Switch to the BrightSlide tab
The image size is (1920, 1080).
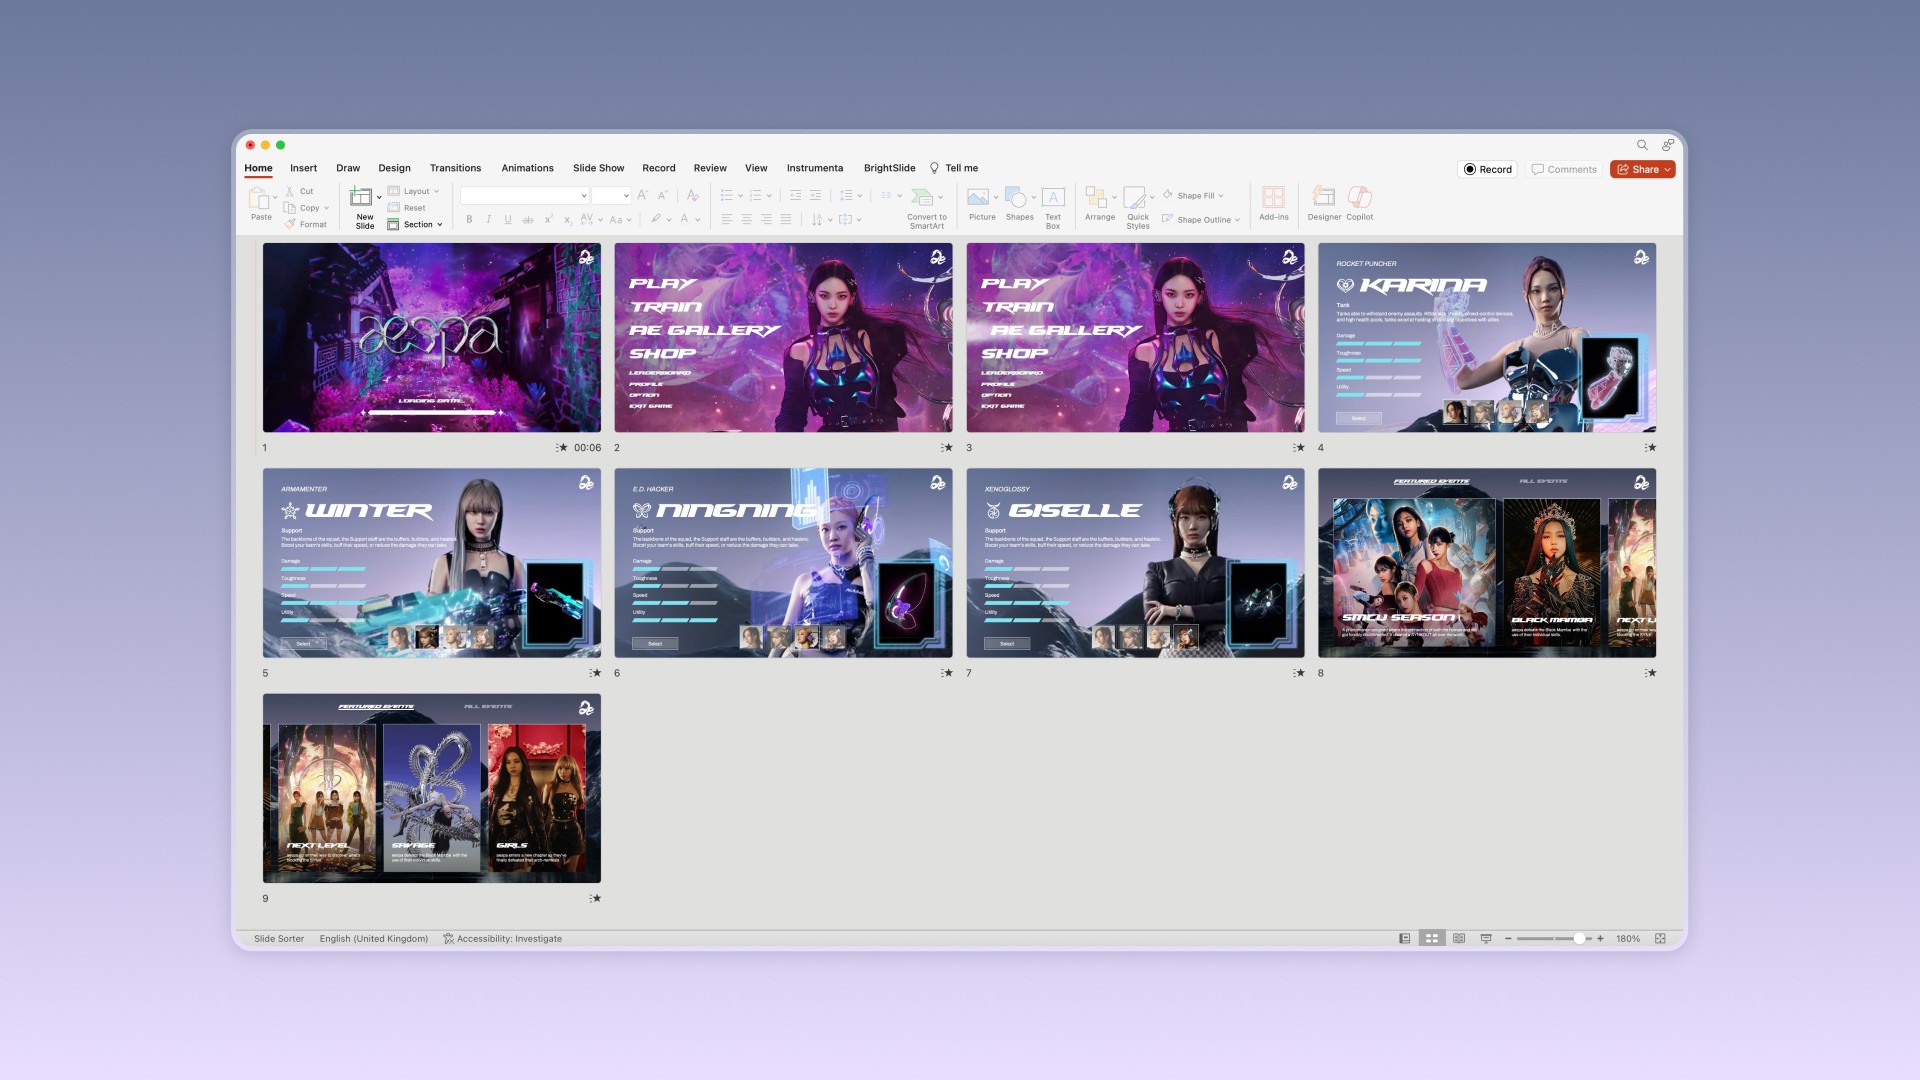[x=889, y=168]
